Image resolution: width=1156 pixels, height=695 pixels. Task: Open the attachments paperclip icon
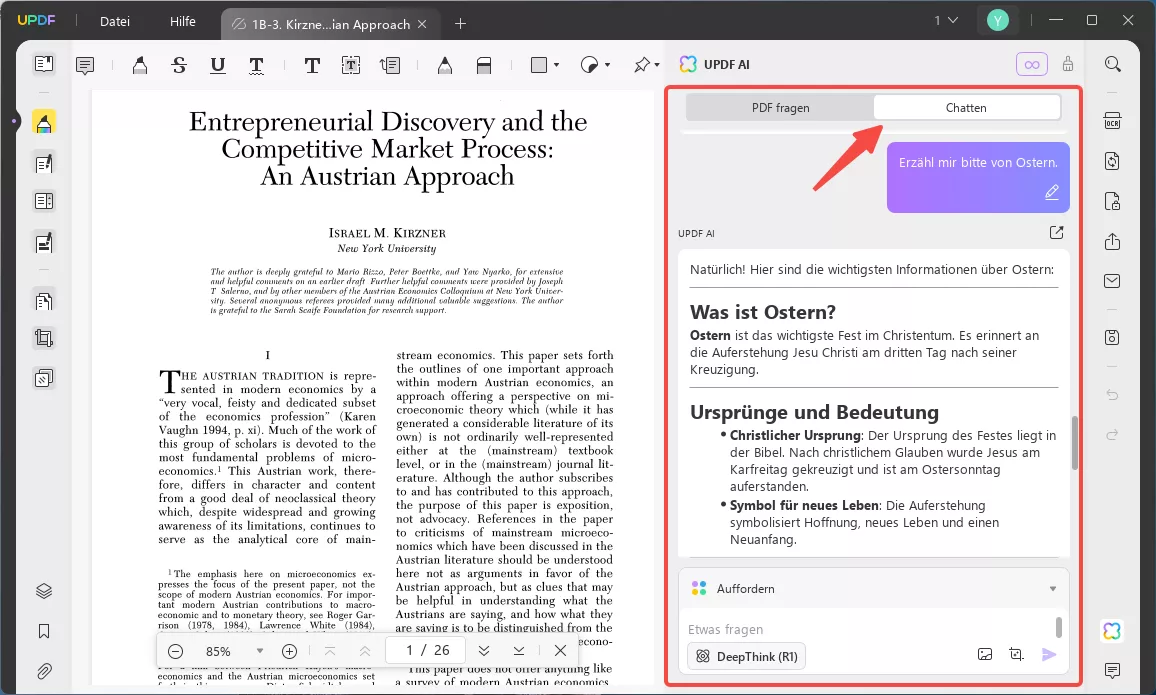tap(44, 671)
